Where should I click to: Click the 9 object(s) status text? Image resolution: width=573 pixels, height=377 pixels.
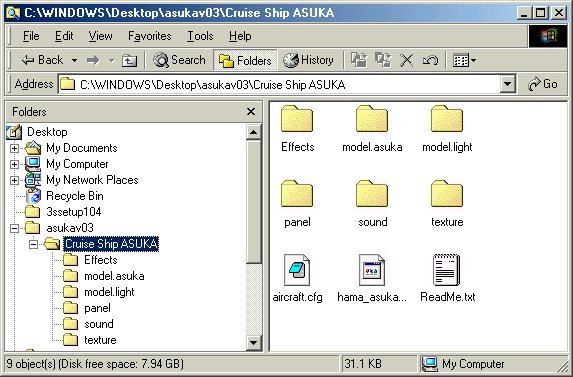click(95, 364)
